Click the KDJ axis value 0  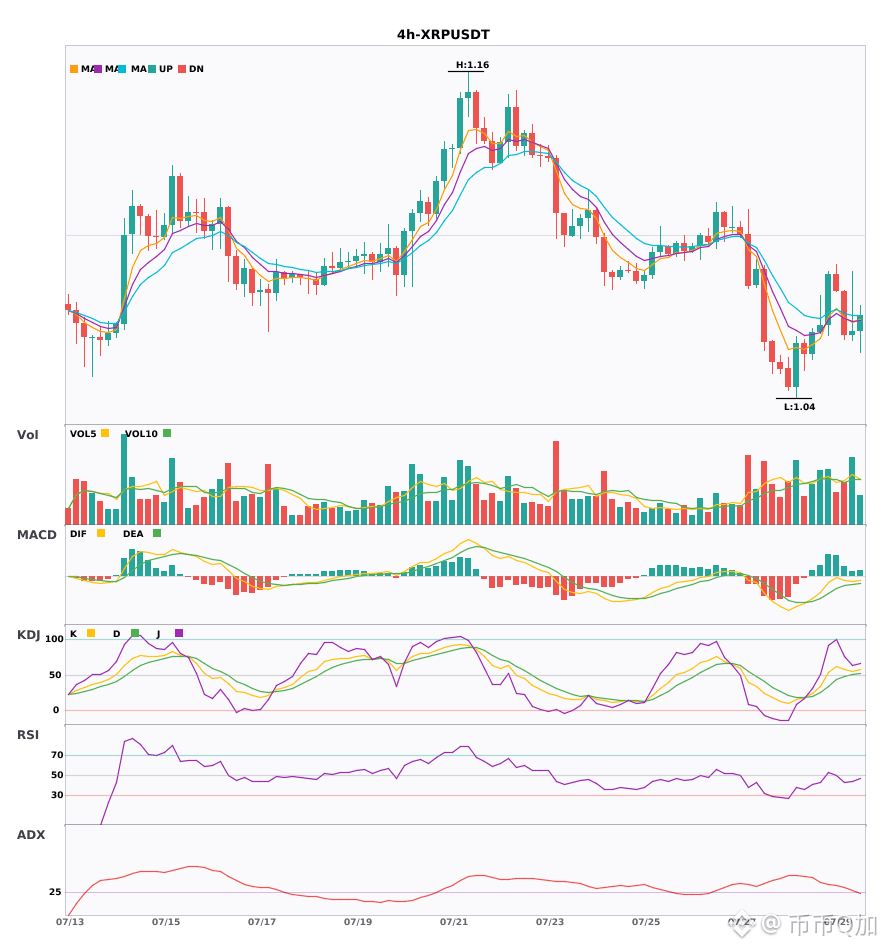[x=56, y=710]
